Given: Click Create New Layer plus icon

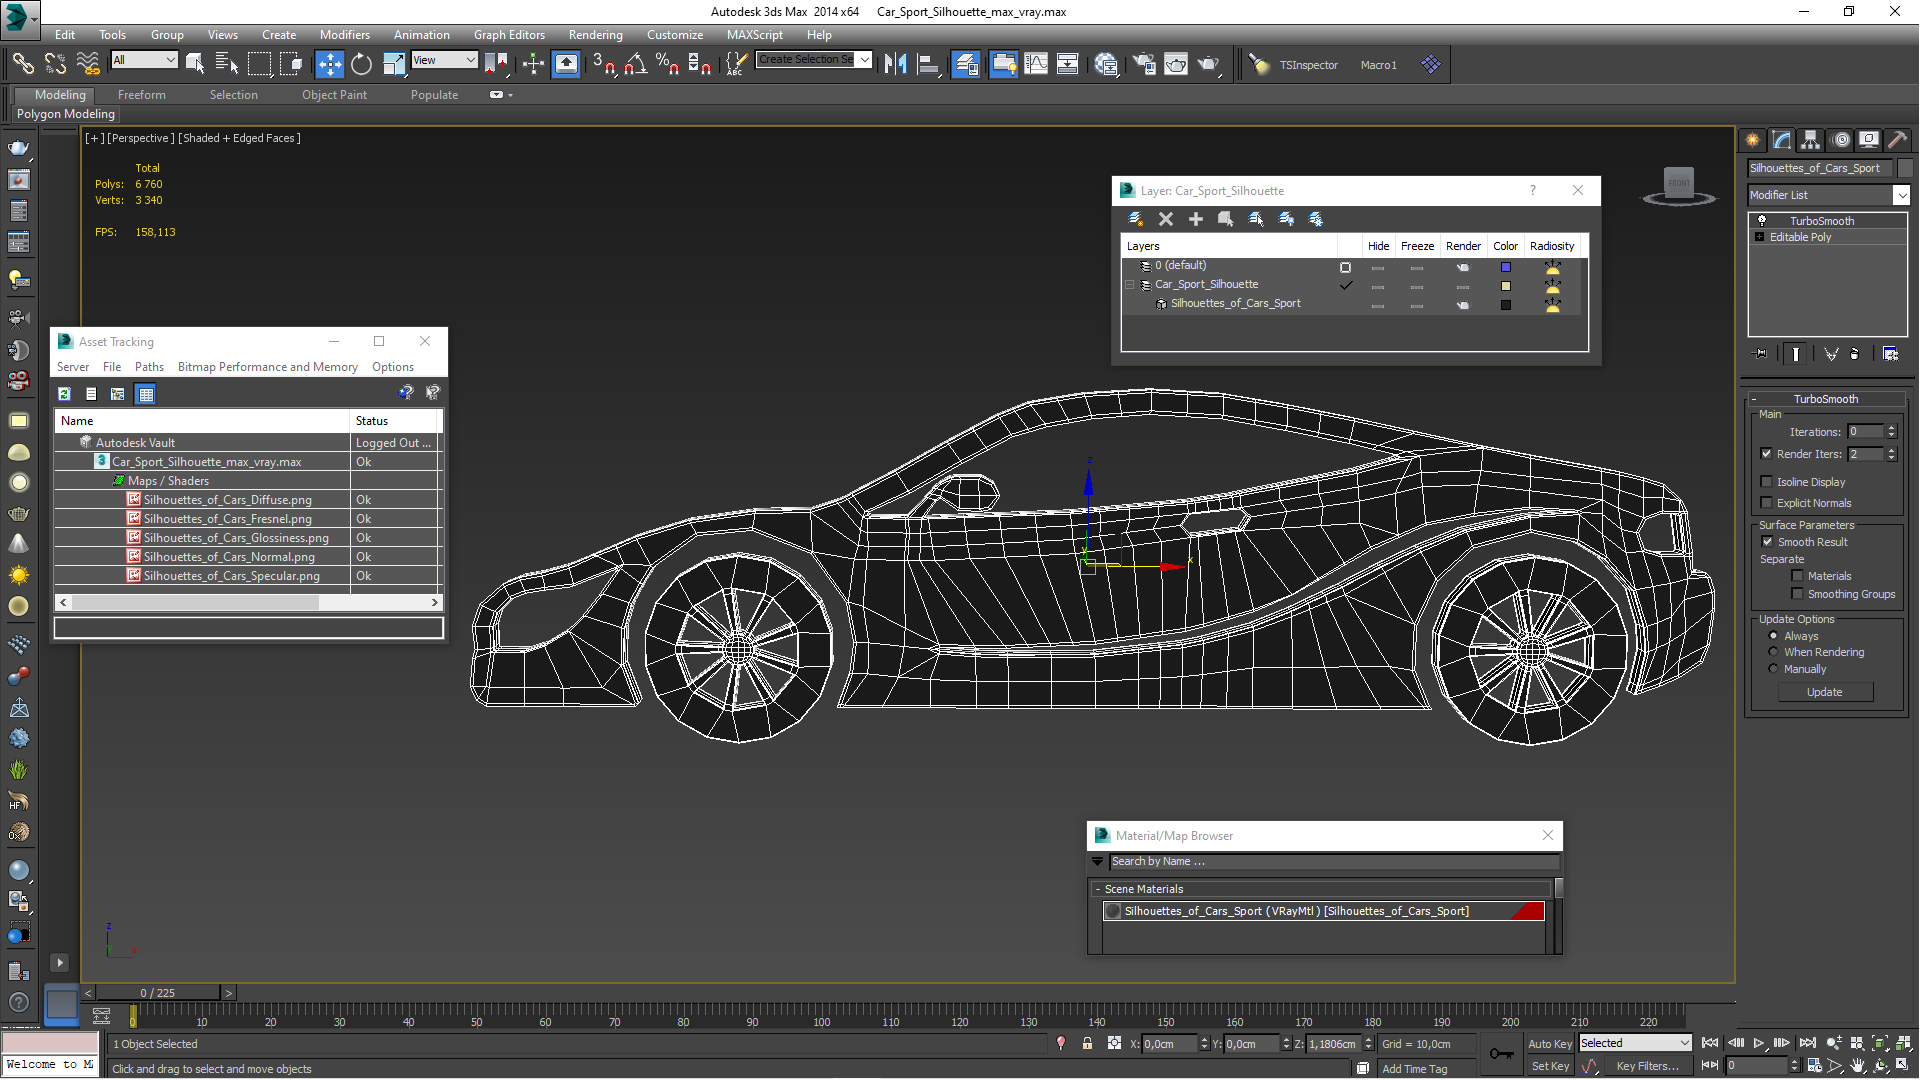Looking at the screenshot, I should [x=1195, y=219].
